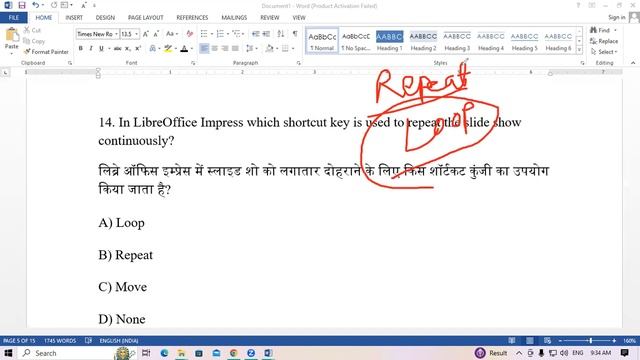
Task: Click the Cut scissors icon
Action: click(x=27, y=30)
